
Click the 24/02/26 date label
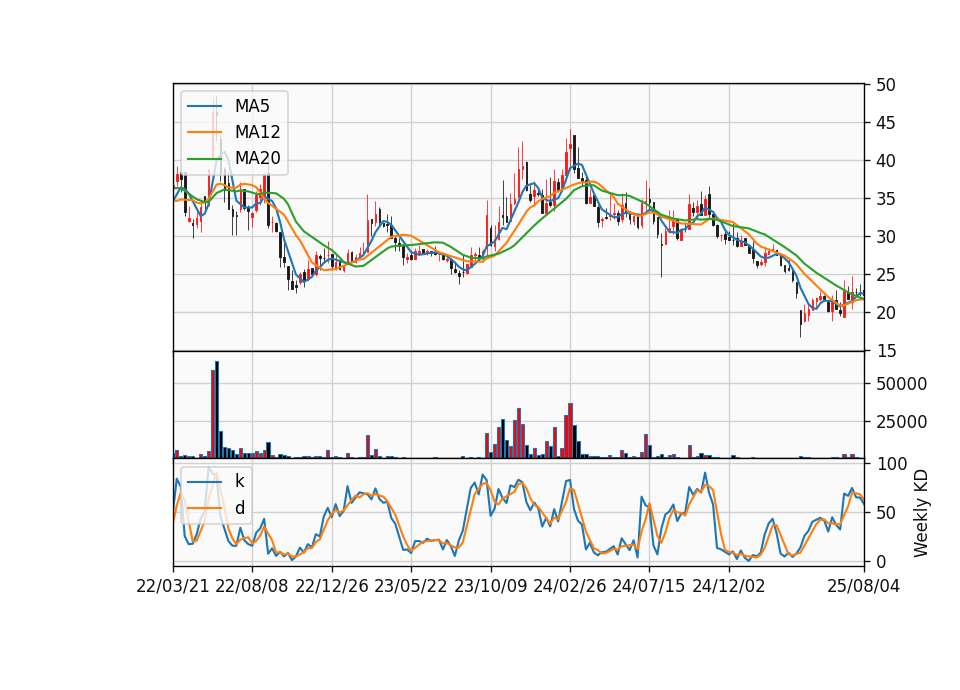pos(570,586)
